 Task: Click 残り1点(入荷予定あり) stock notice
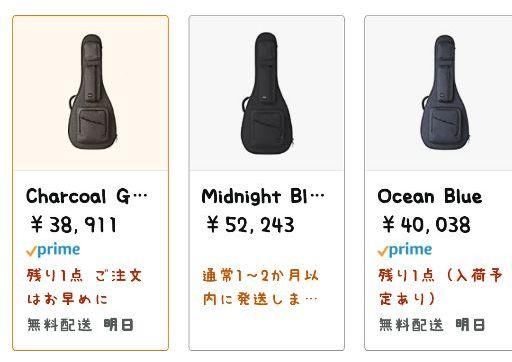440,287
